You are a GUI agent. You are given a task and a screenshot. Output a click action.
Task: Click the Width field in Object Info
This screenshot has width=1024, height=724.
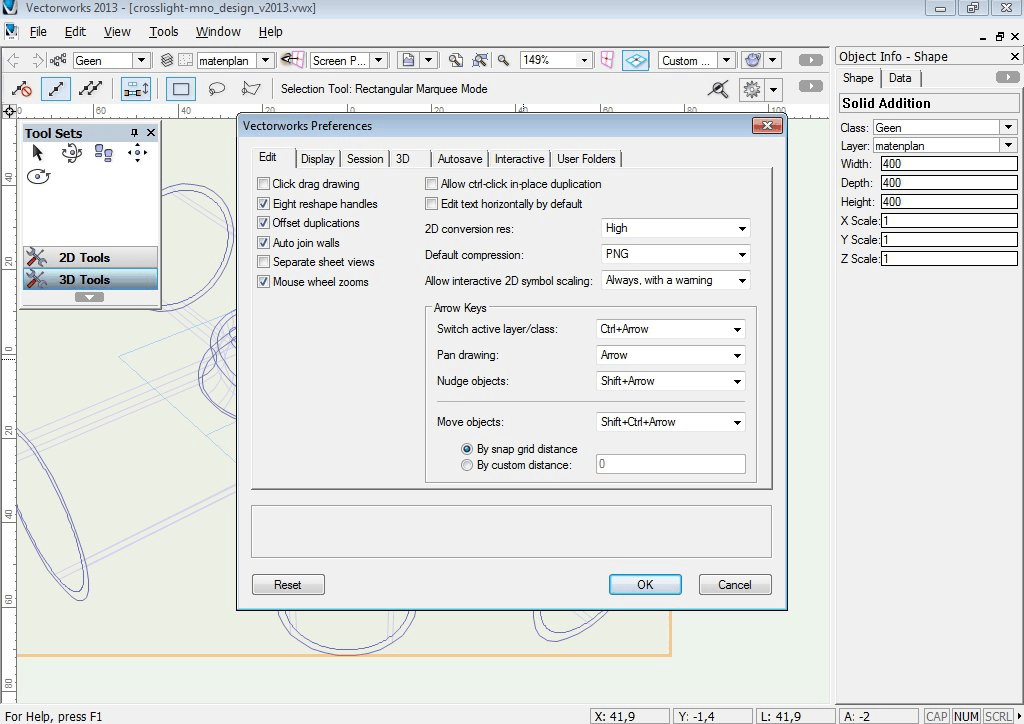point(948,164)
